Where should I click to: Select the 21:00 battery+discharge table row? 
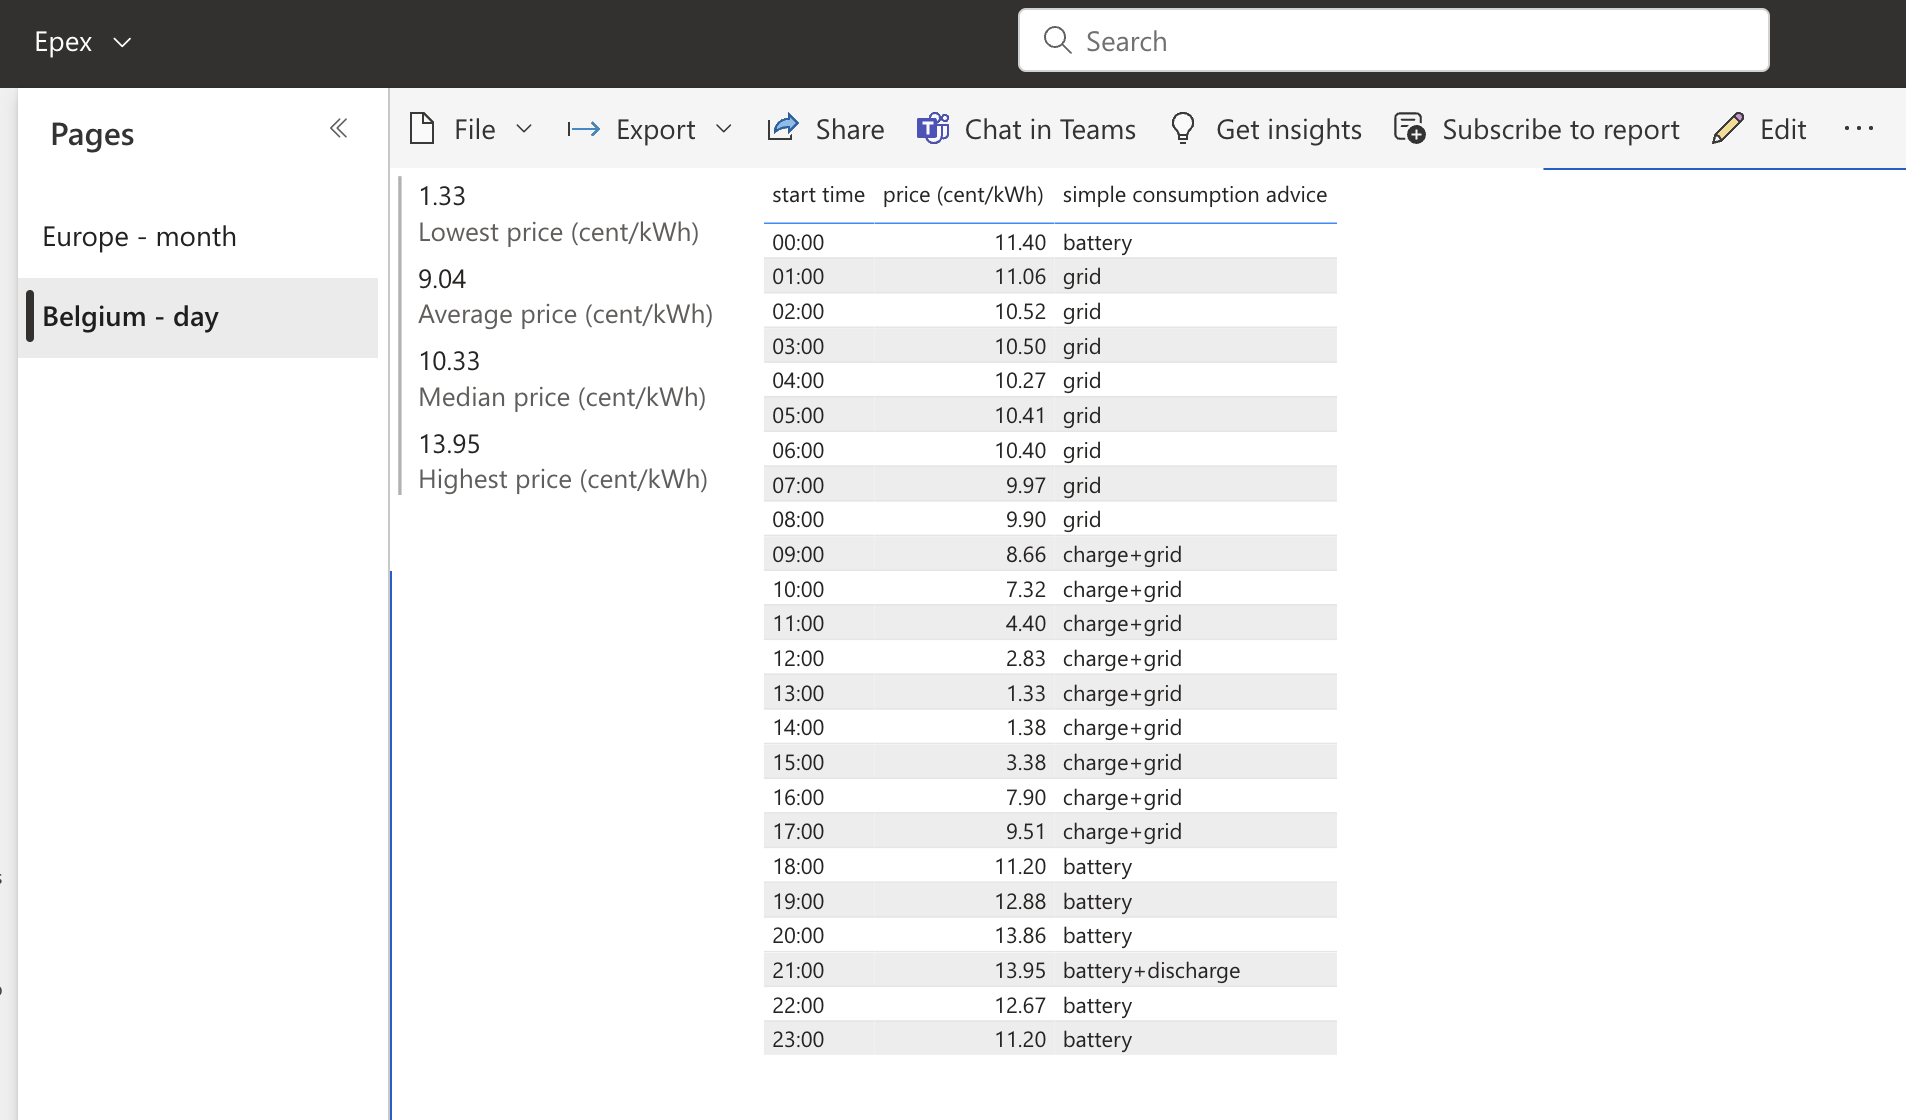[x=1050, y=970]
